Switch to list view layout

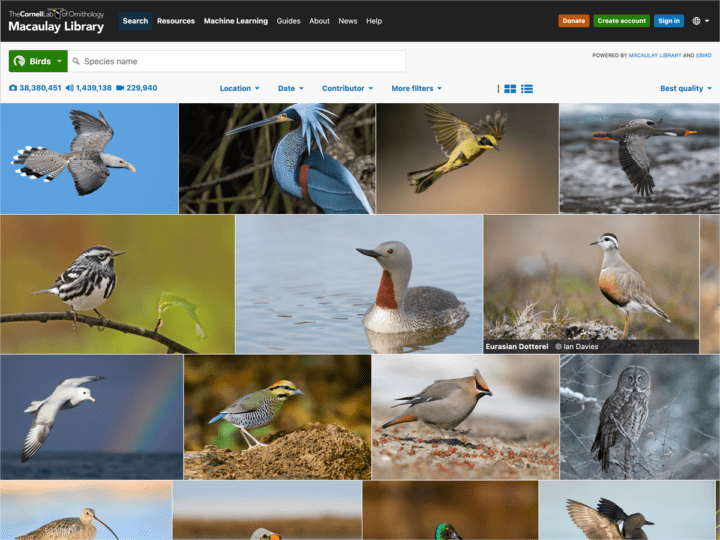point(527,89)
